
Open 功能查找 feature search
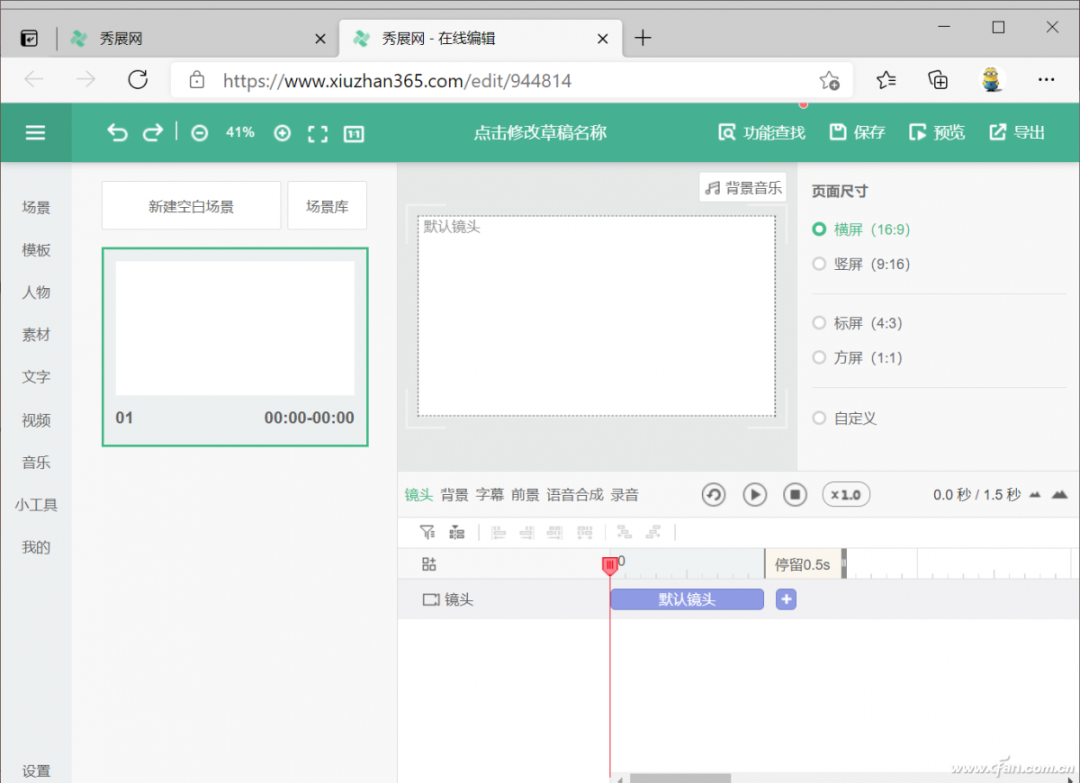point(762,132)
